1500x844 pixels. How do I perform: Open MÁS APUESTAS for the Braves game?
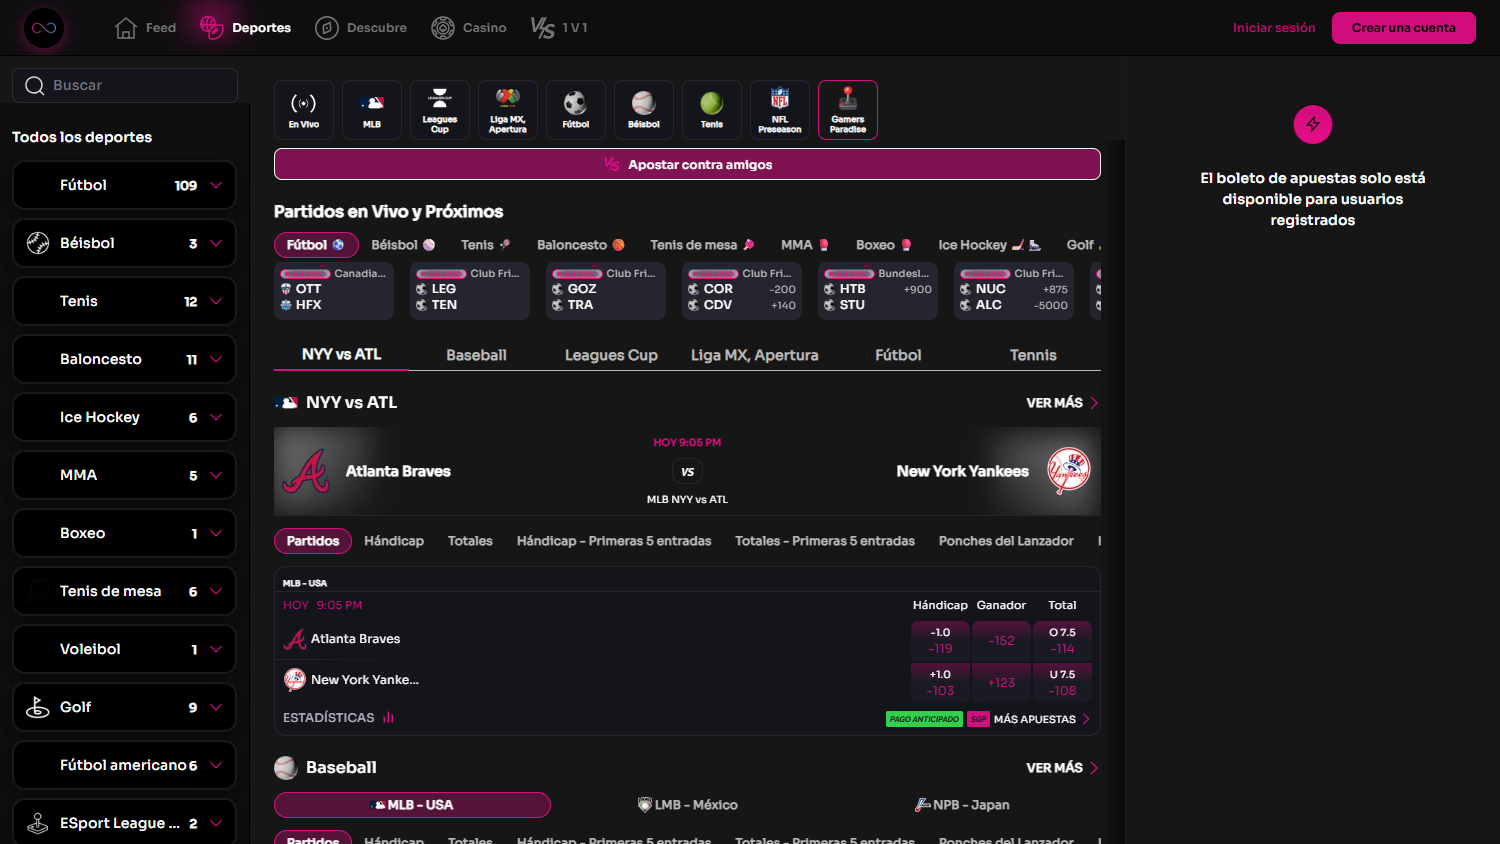coord(1042,719)
